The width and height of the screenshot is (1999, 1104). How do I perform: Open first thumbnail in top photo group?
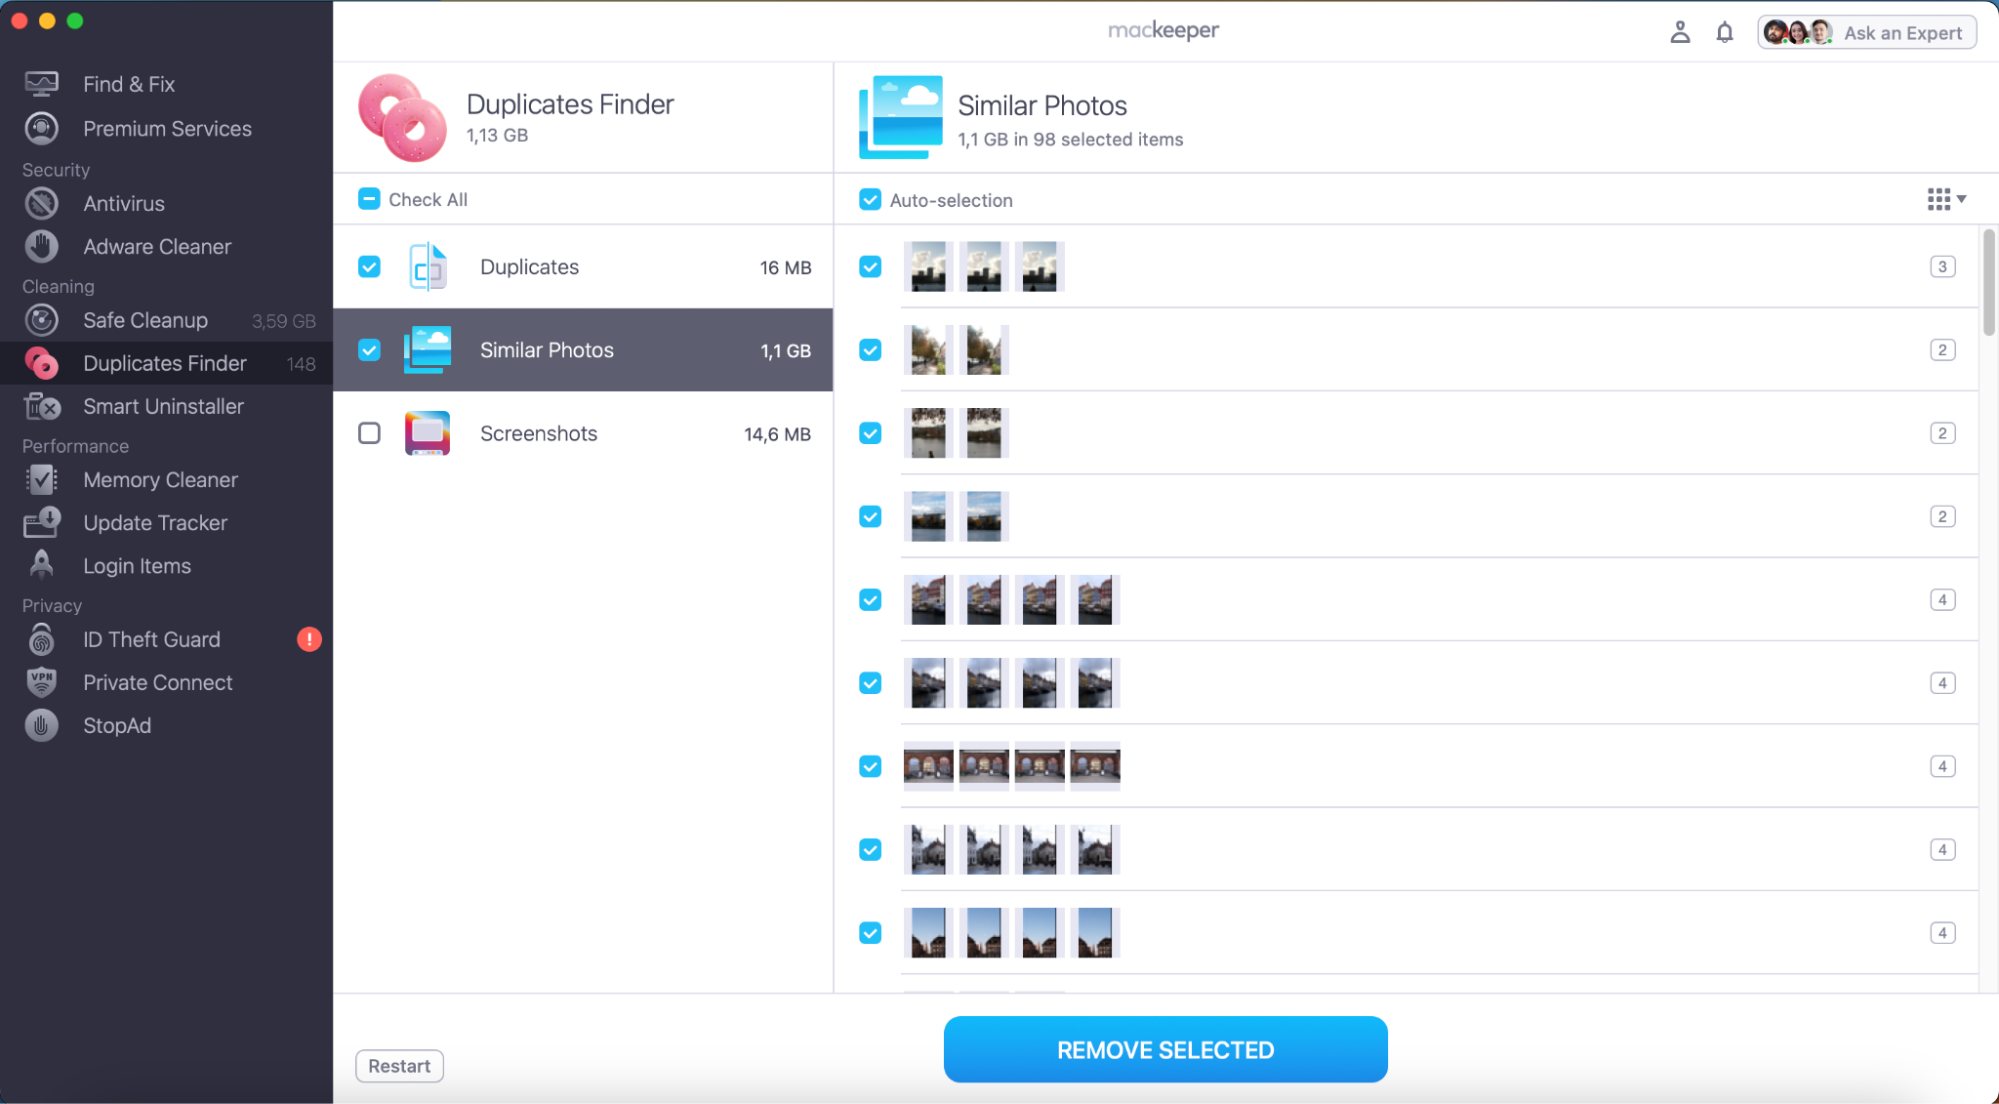(928, 267)
